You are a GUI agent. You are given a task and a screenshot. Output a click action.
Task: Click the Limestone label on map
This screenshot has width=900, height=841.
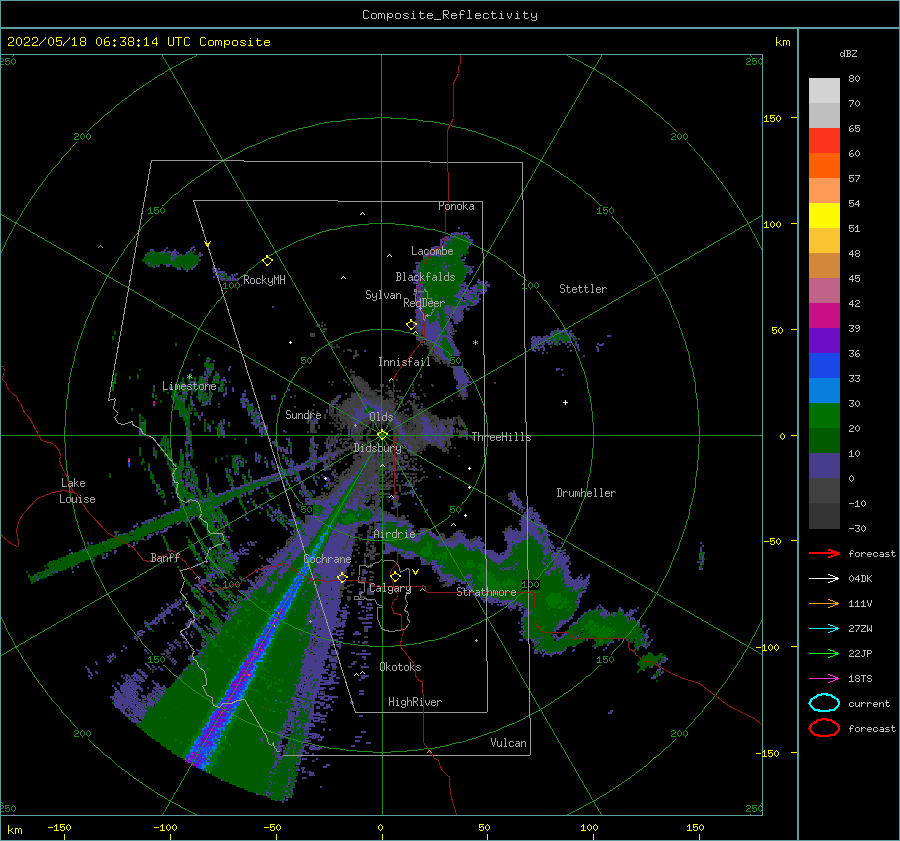pos(189,386)
